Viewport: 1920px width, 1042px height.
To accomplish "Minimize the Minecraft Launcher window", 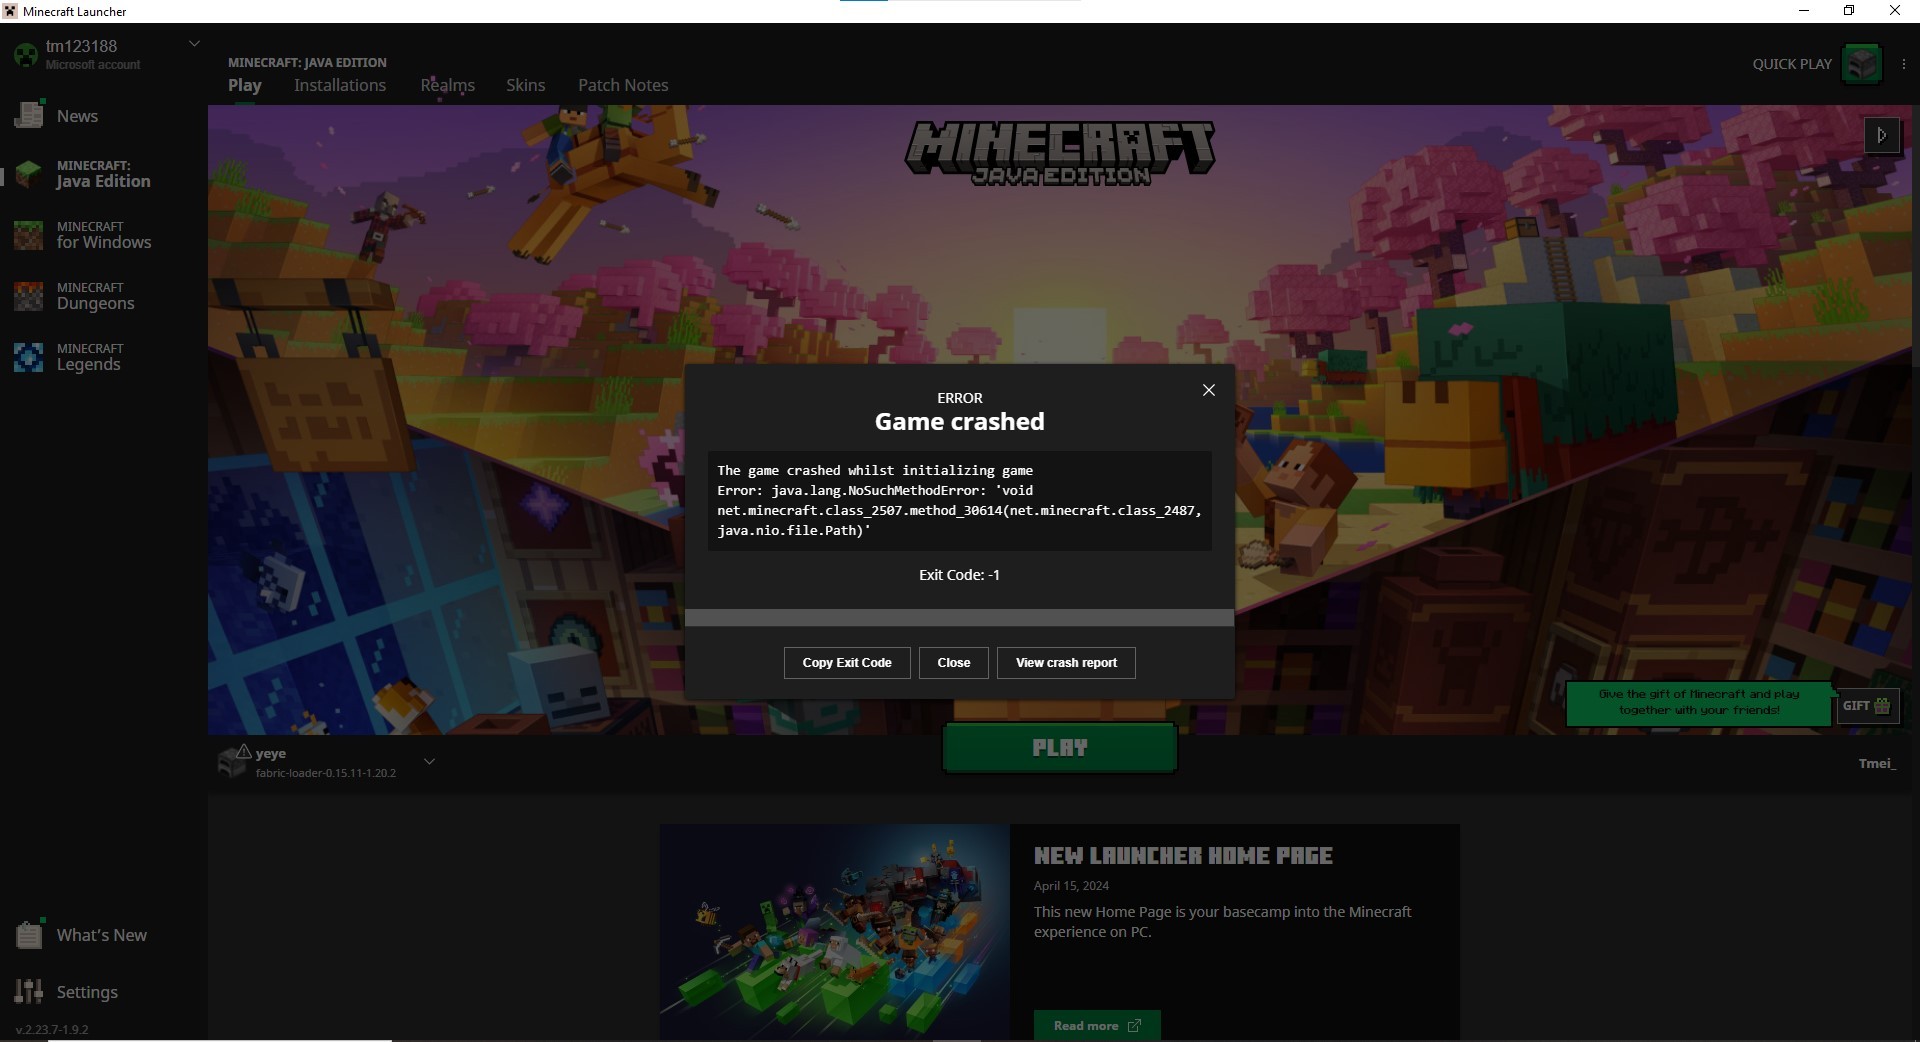I will 1804,11.
